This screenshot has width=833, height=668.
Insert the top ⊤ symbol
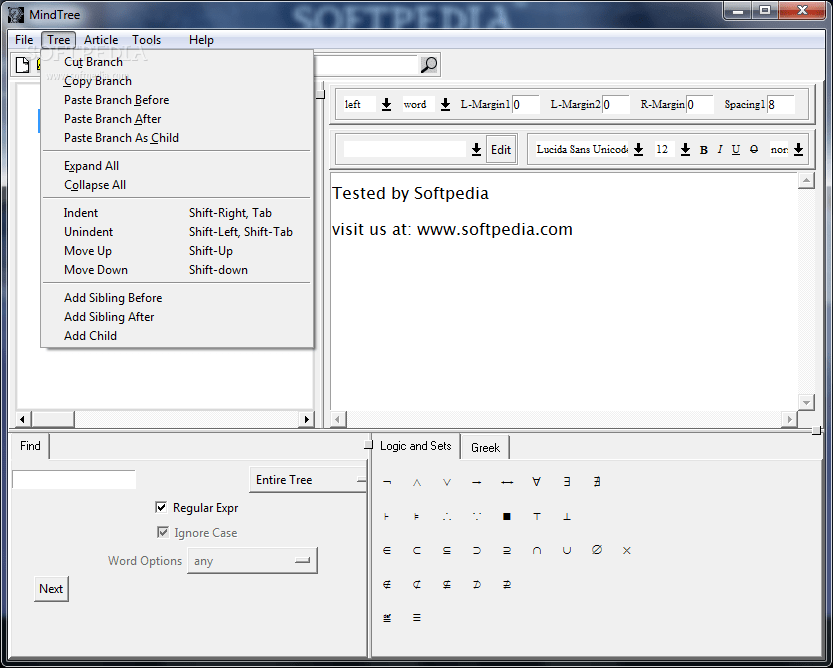537,516
